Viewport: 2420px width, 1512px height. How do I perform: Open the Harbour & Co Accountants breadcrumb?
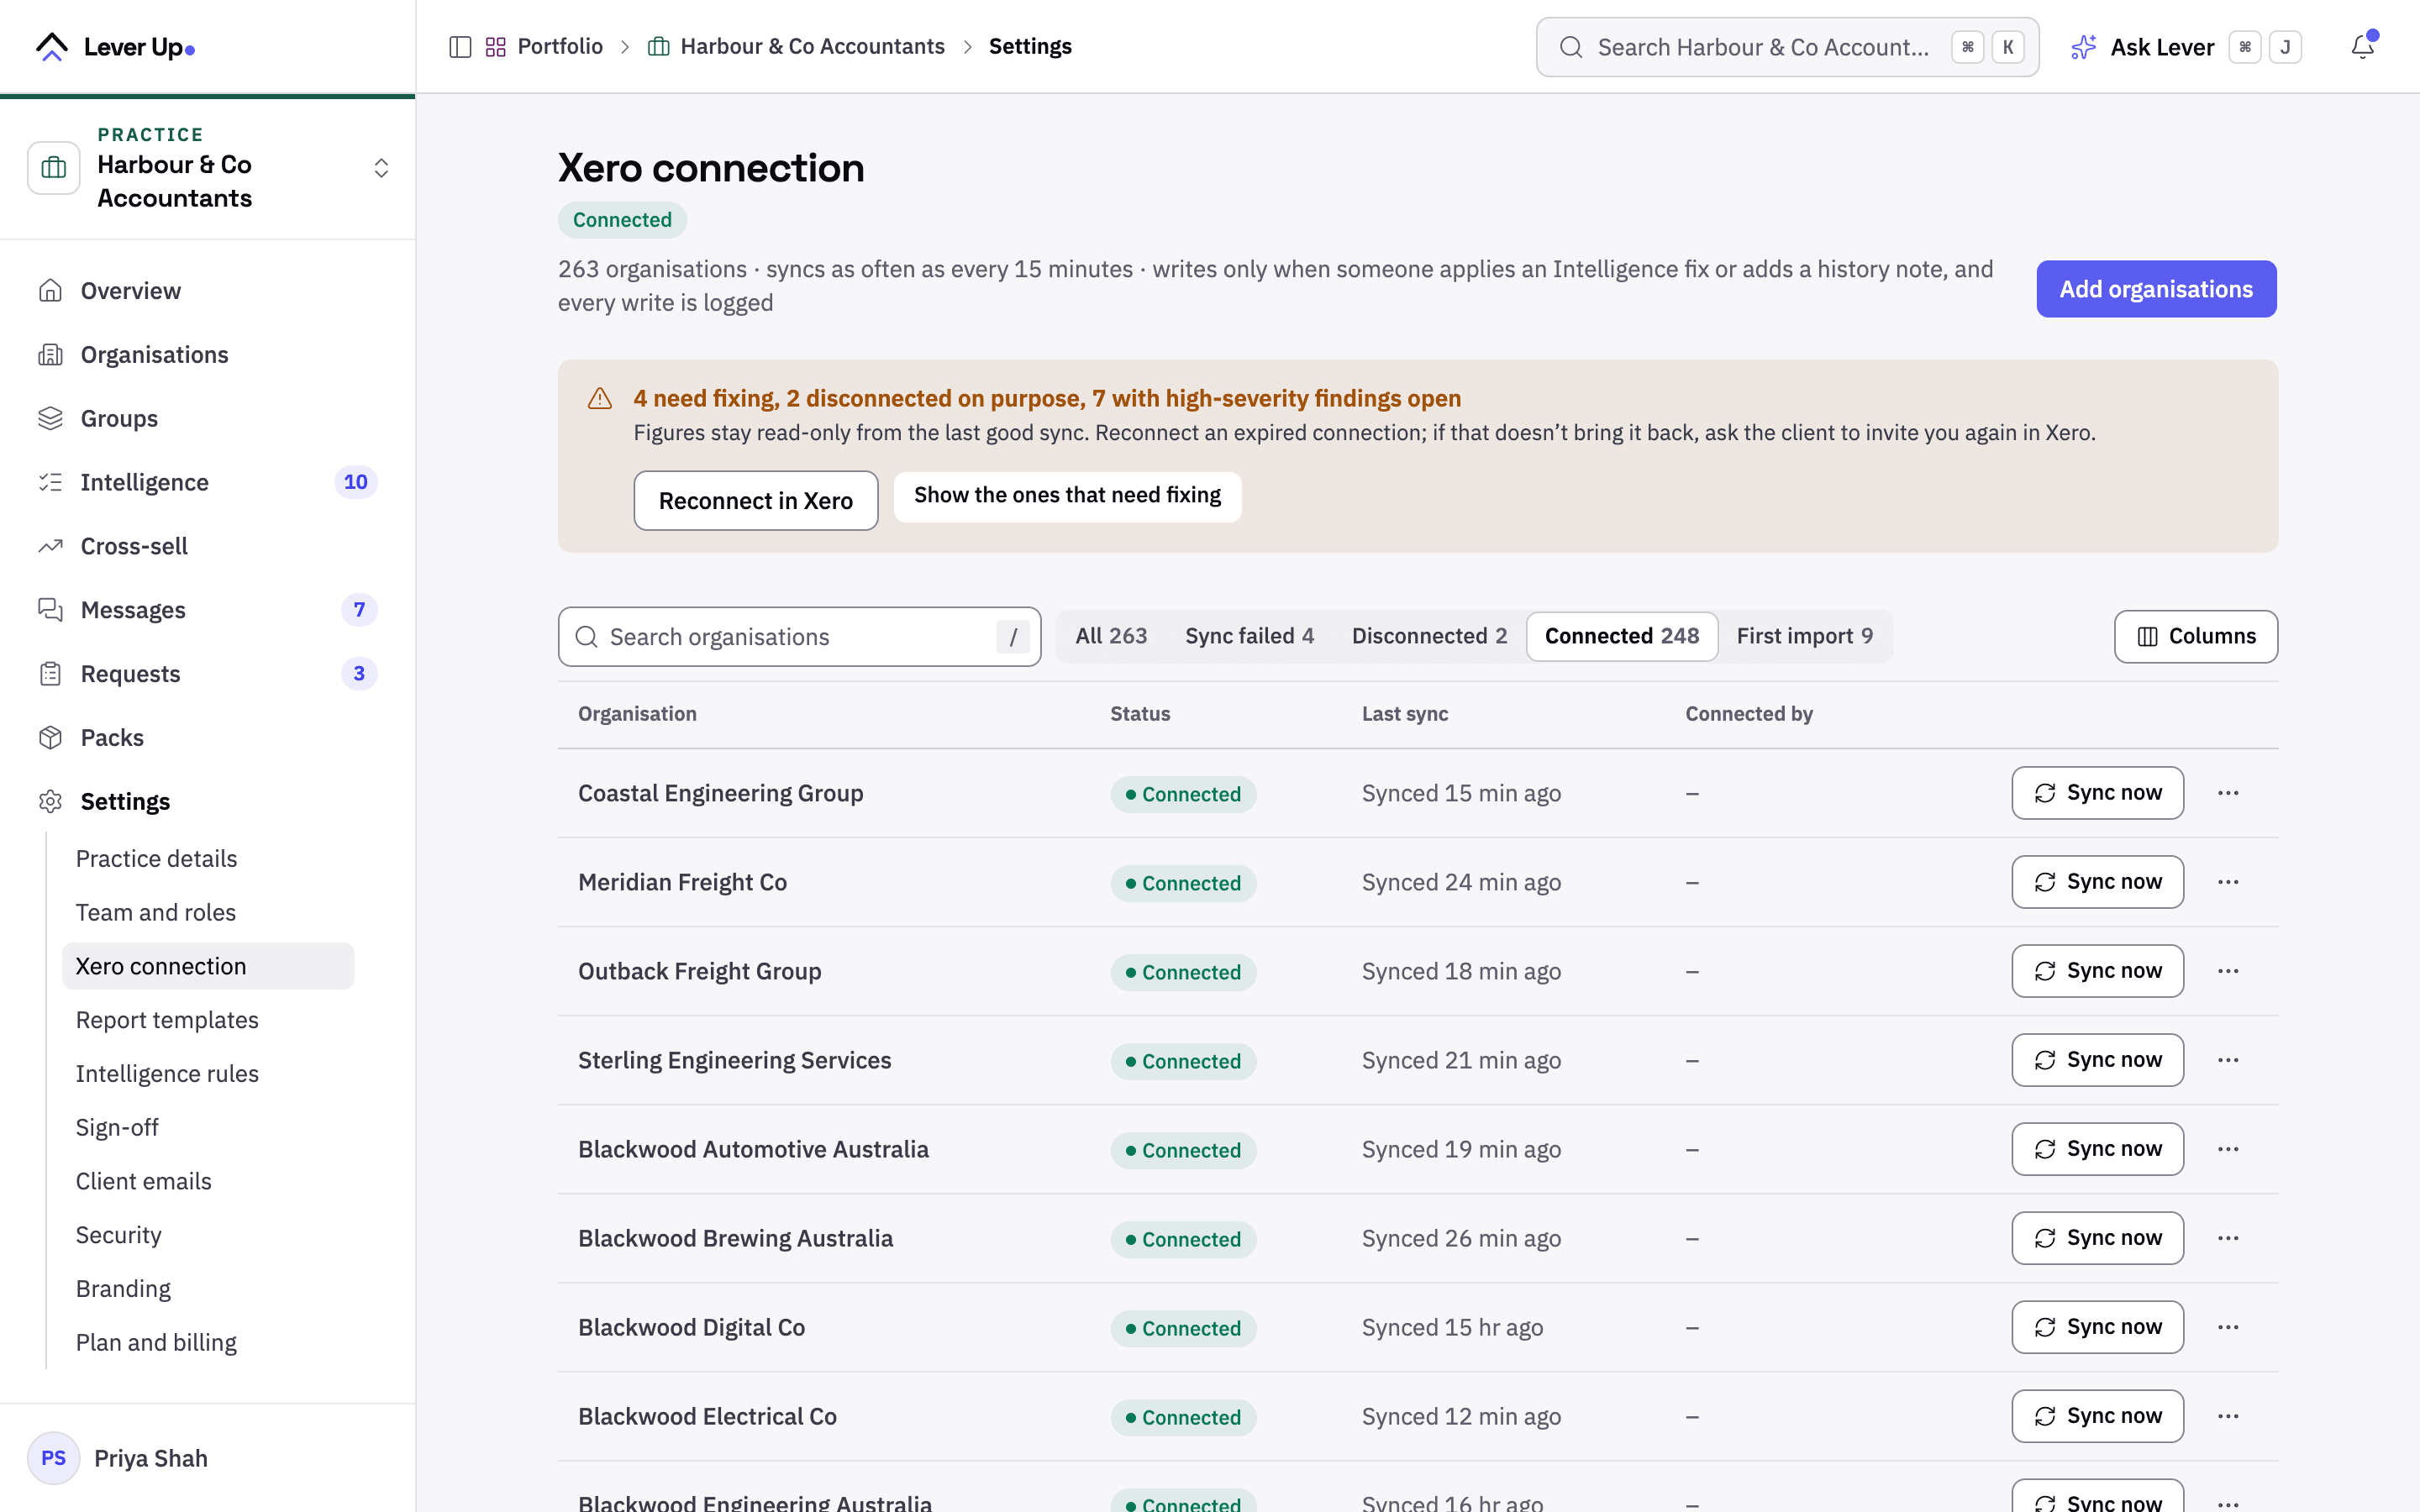[796, 47]
